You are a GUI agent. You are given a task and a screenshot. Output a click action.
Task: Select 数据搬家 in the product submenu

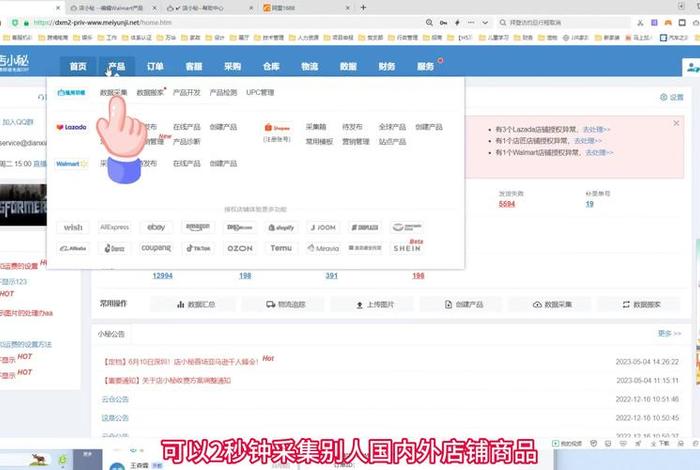[150, 92]
